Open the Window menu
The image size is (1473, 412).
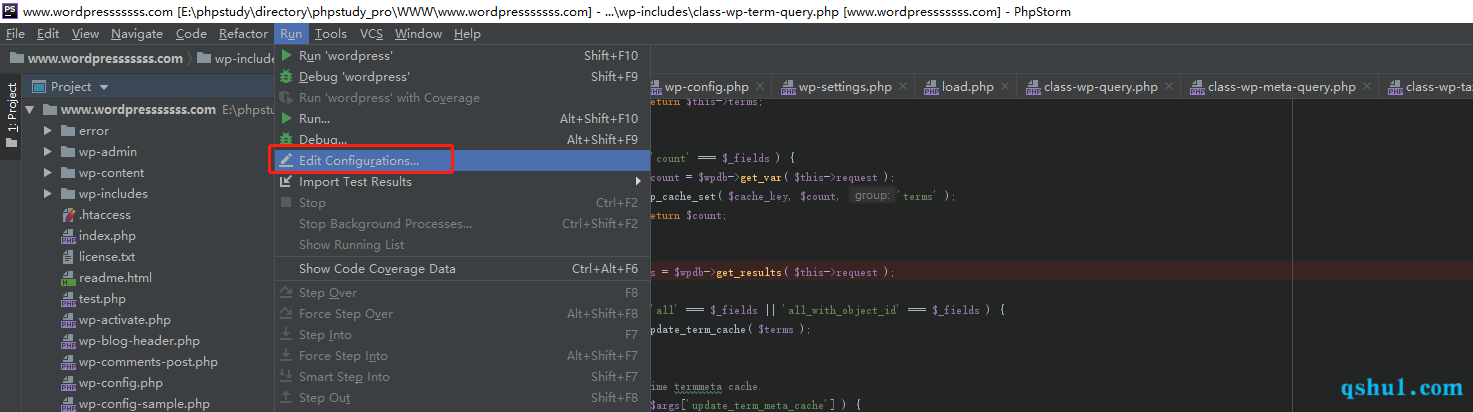418,34
